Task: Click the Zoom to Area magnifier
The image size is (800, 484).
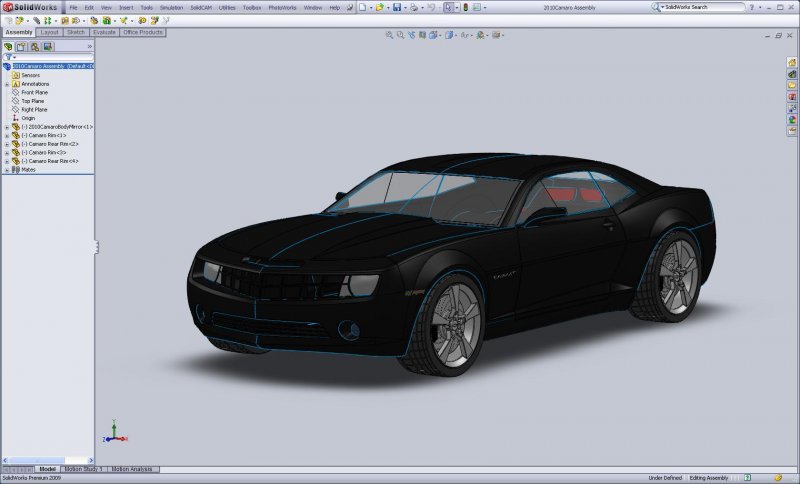Action: click(x=401, y=35)
